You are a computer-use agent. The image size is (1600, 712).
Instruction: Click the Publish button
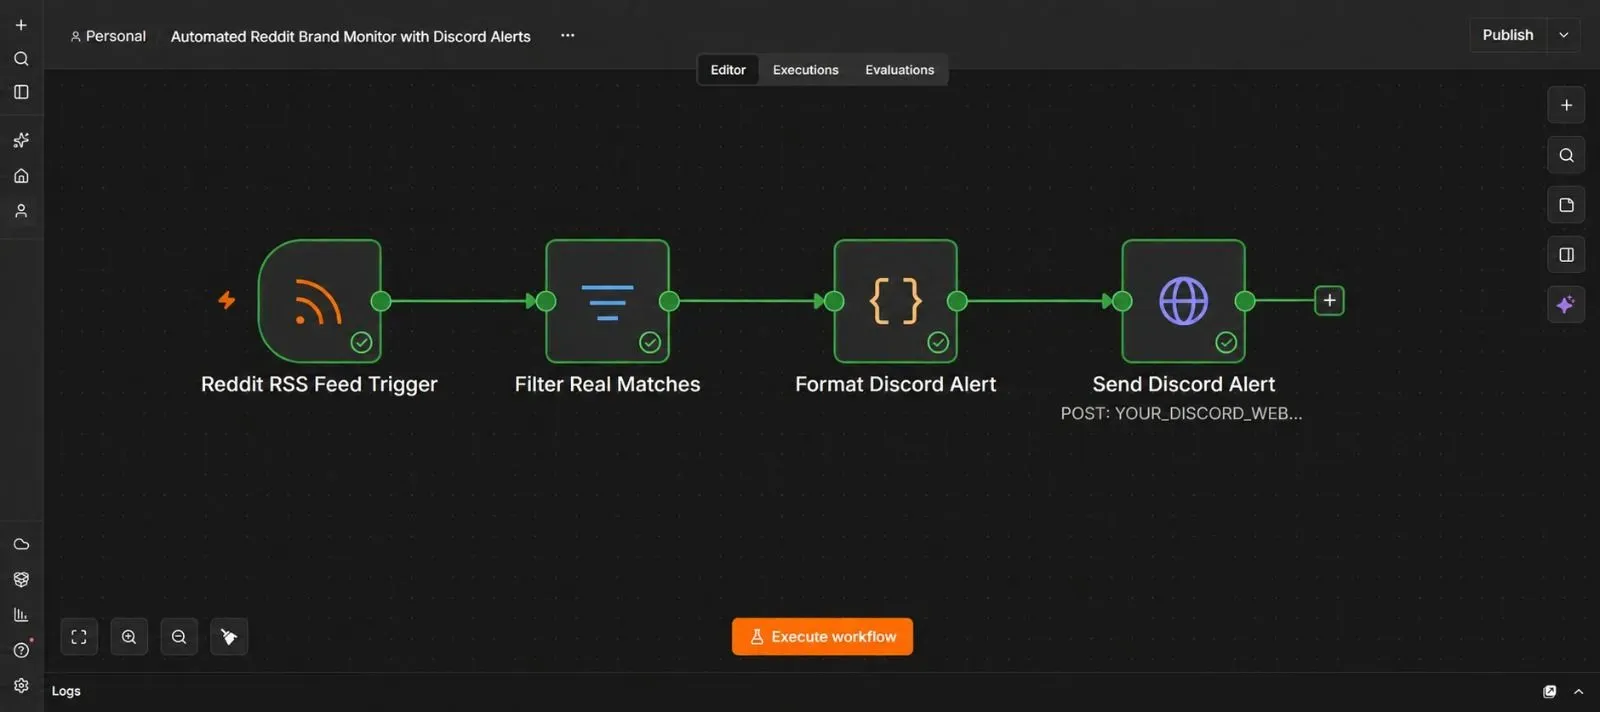coord(1508,35)
